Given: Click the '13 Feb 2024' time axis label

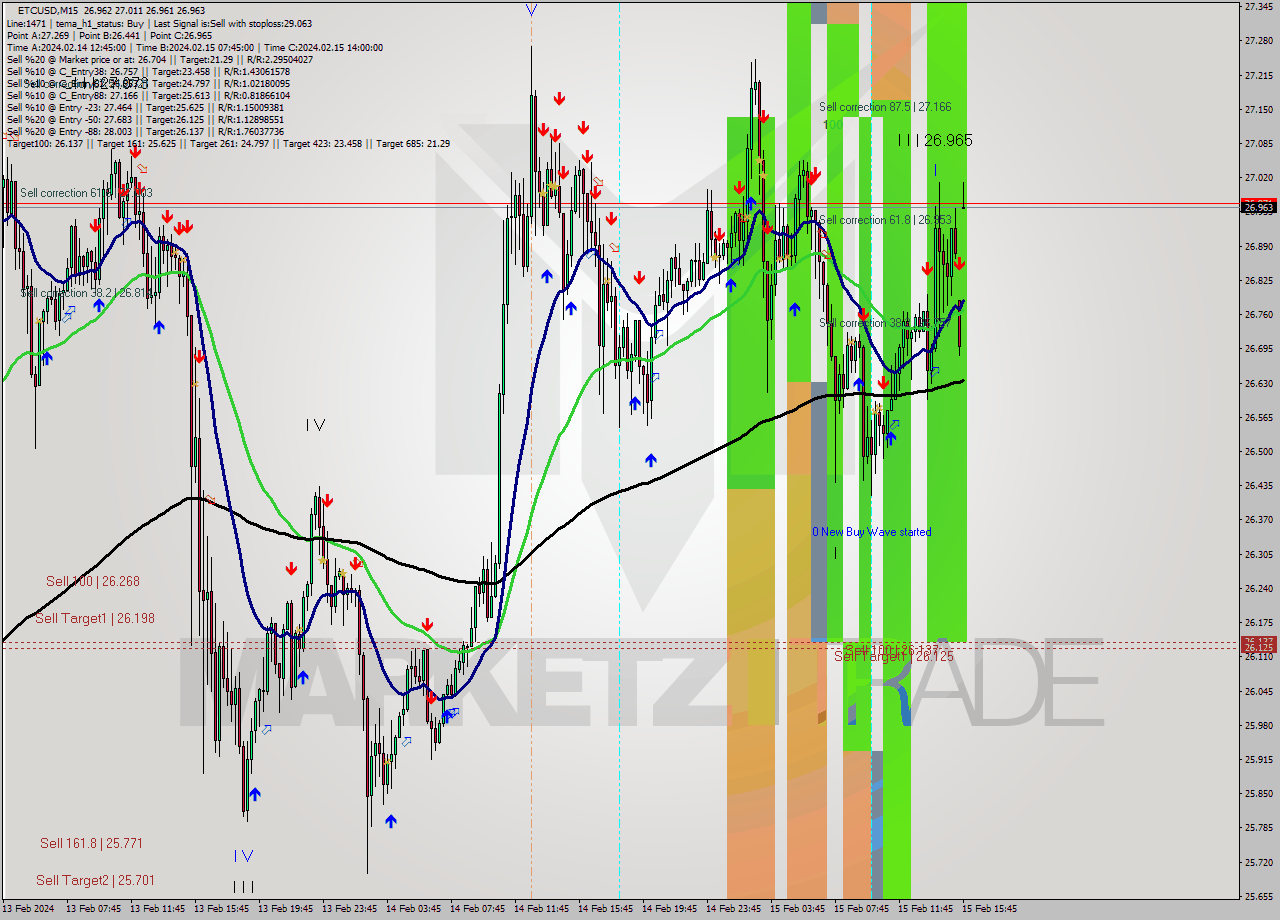Looking at the screenshot, I should coord(29,909).
